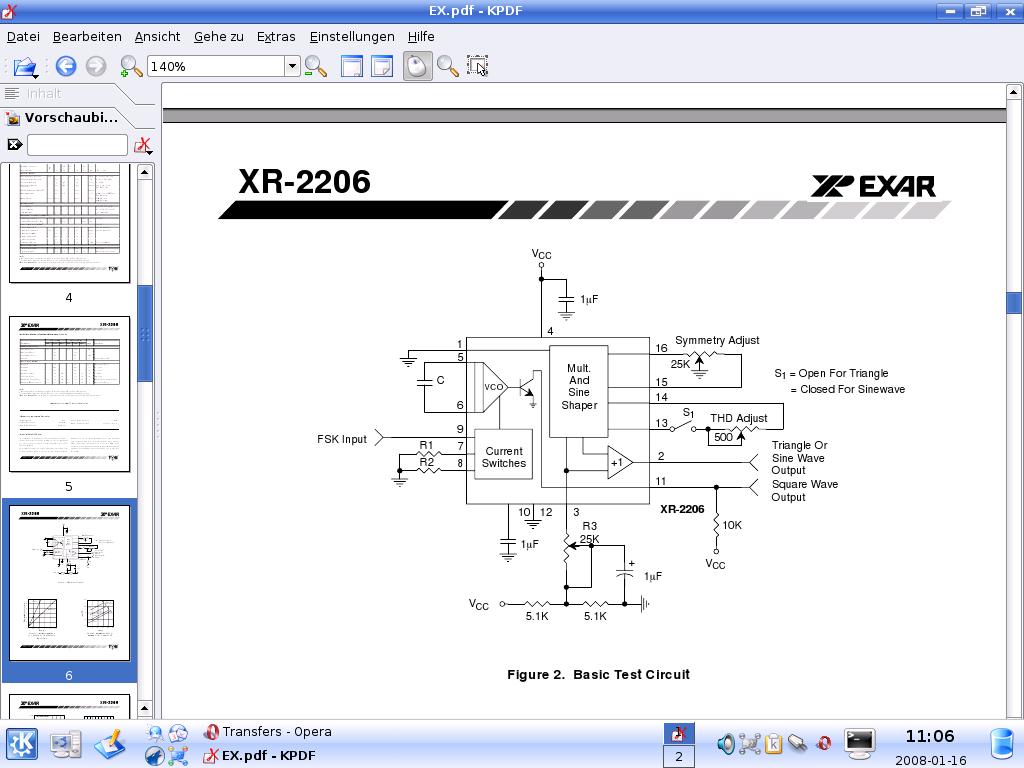Screen dimensions: 1024x768
Task: Click the EXAR logo on the page
Action: pos(873,186)
